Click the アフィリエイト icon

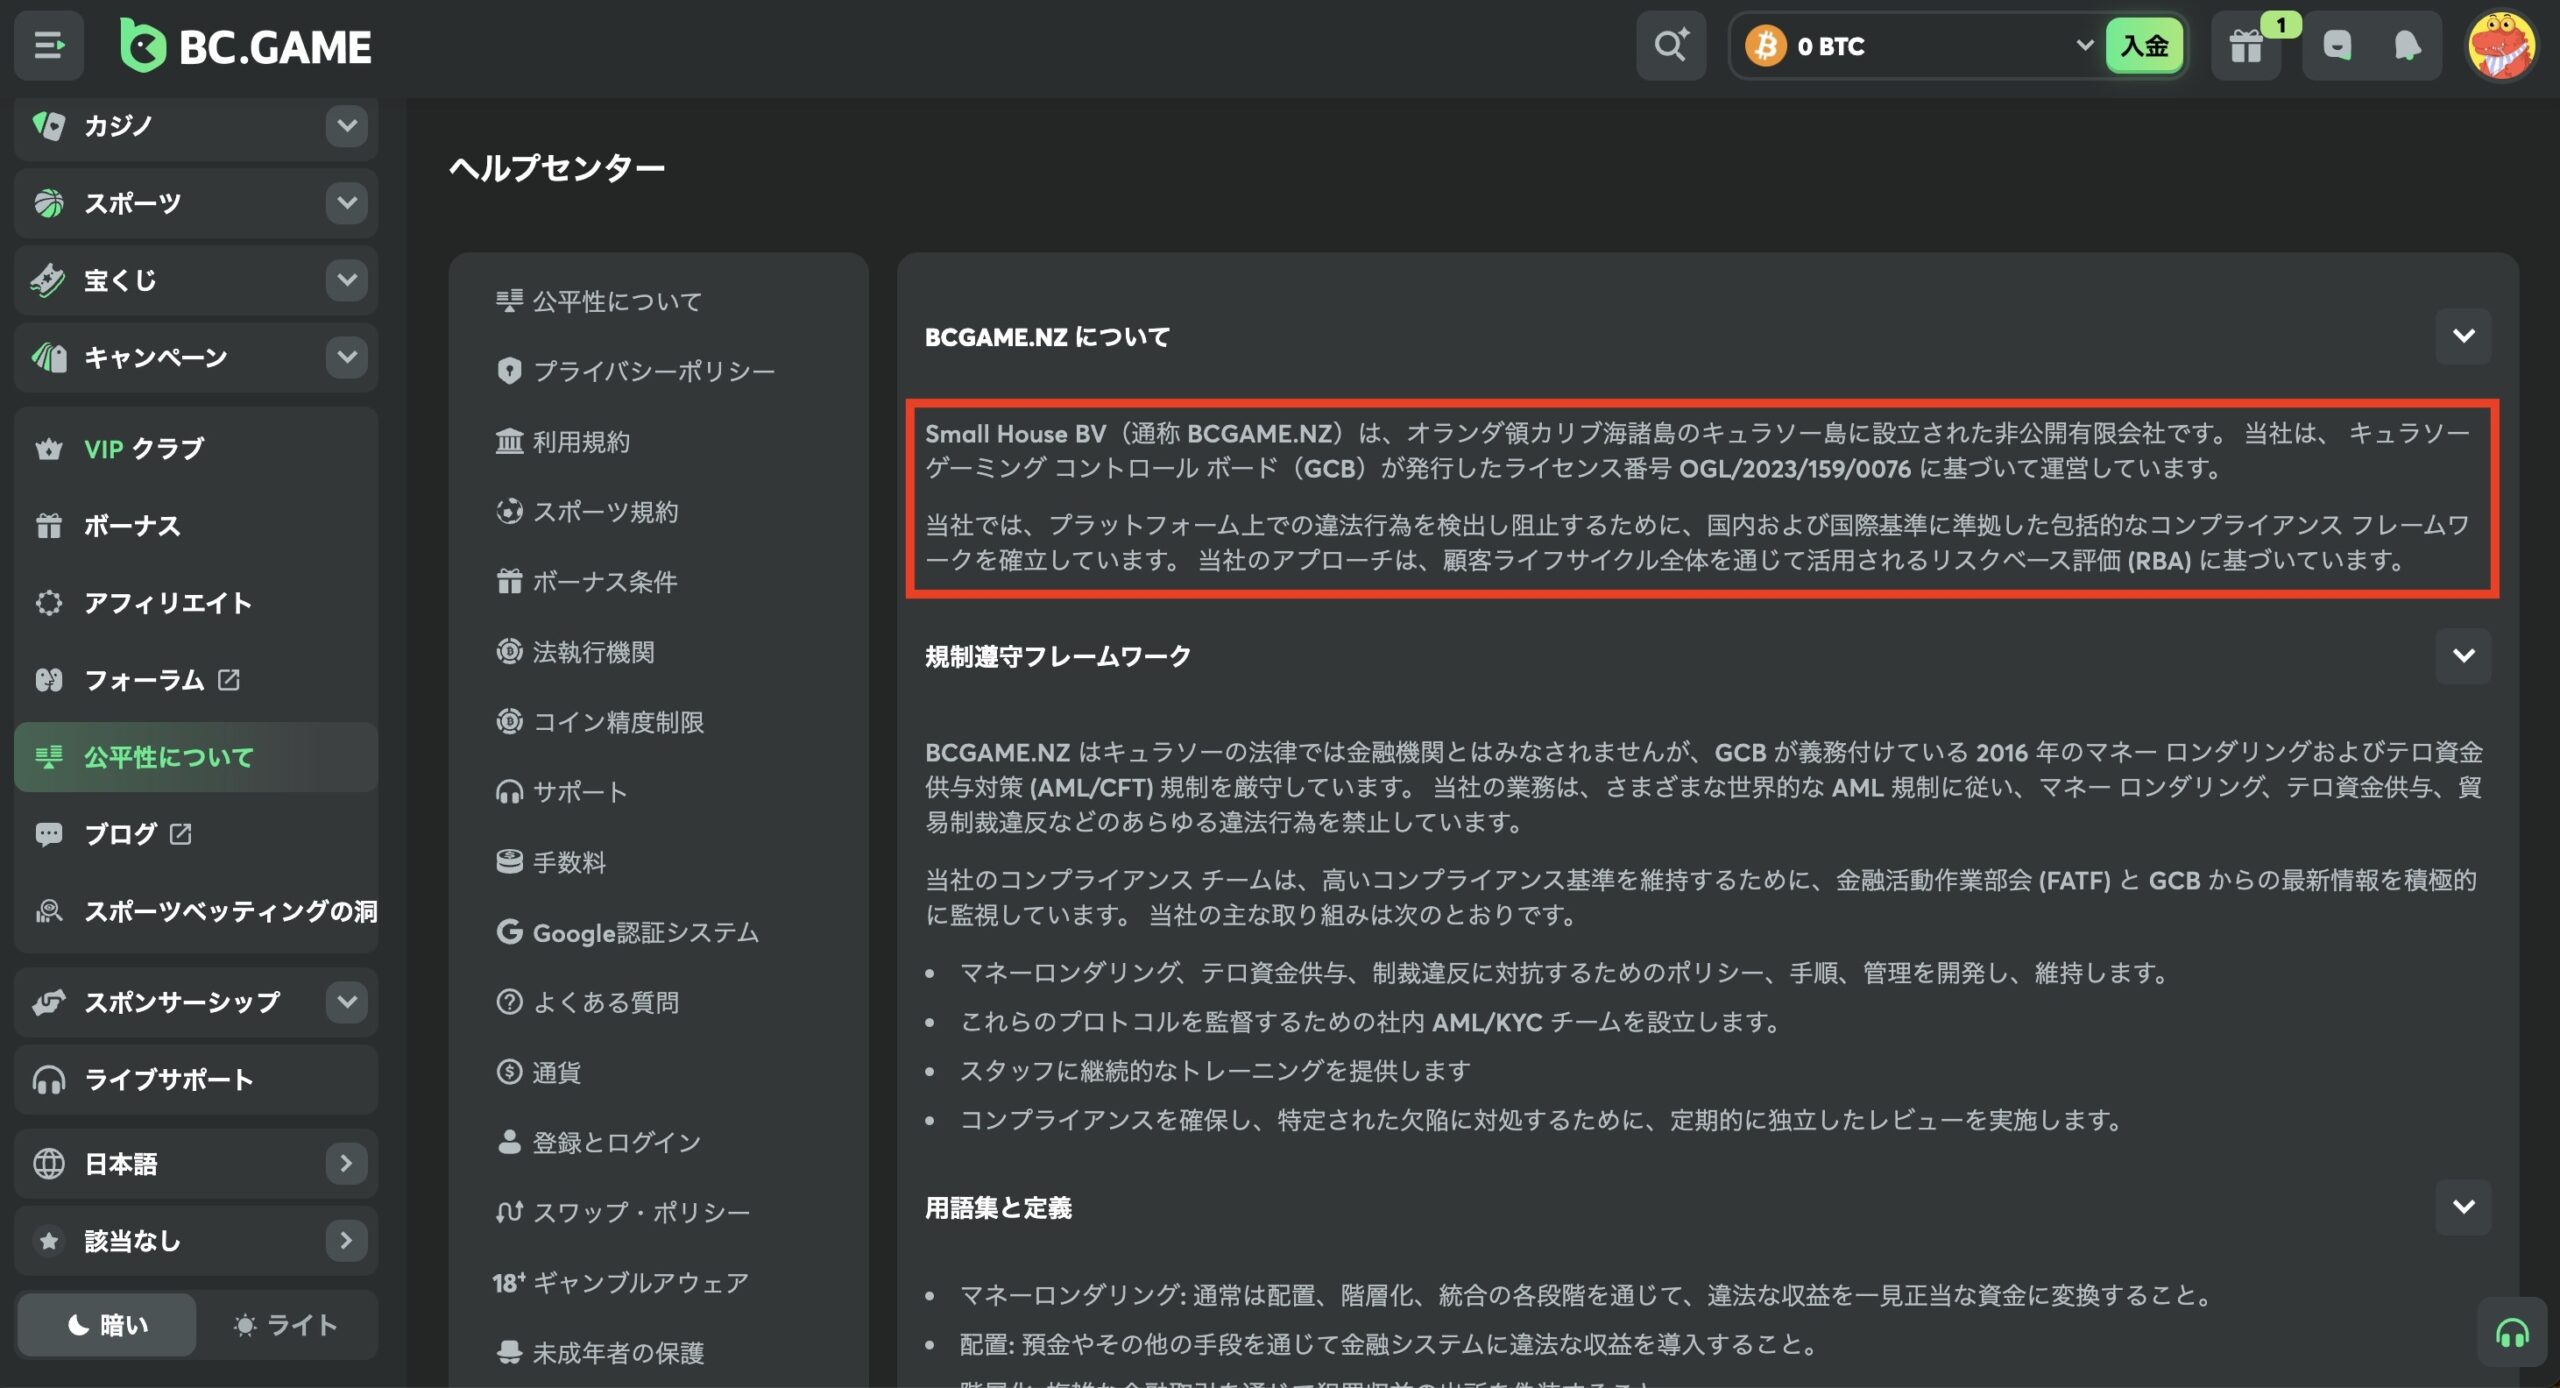pyautogui.click(x=48, y=603)
